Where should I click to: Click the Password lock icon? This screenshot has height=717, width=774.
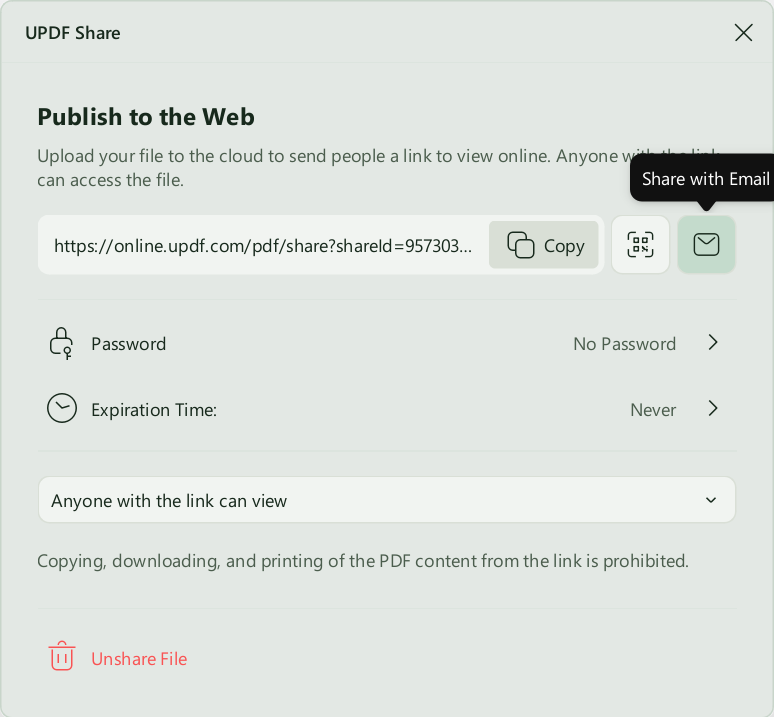point(61,343)
